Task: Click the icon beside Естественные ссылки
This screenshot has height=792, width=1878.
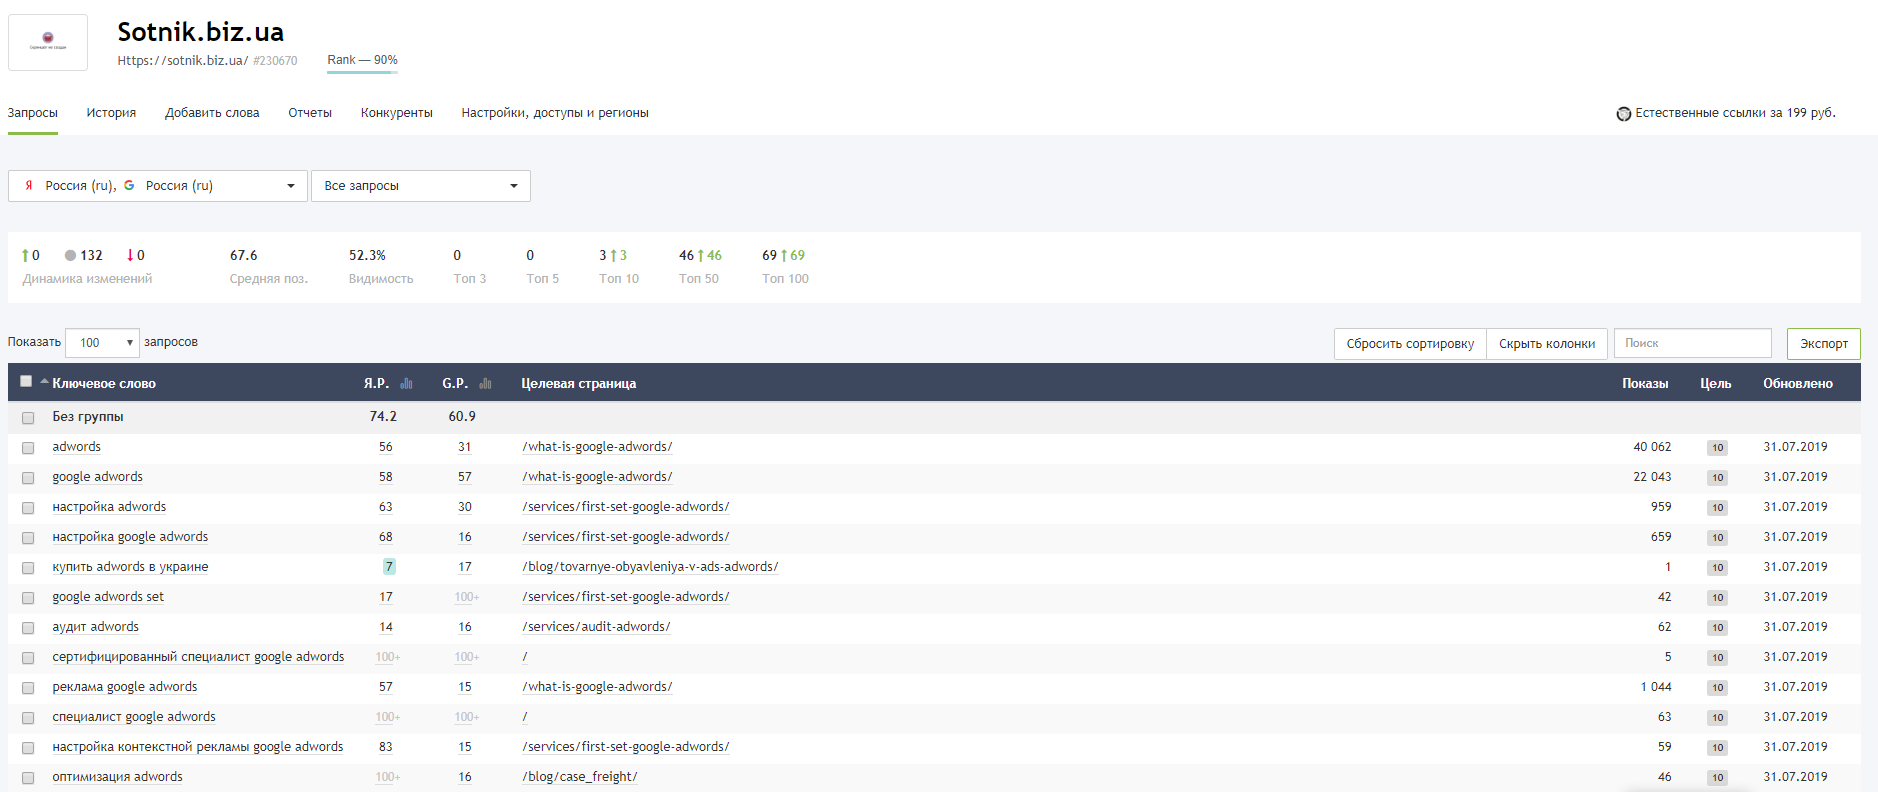Action: (x=1623, y=114)
